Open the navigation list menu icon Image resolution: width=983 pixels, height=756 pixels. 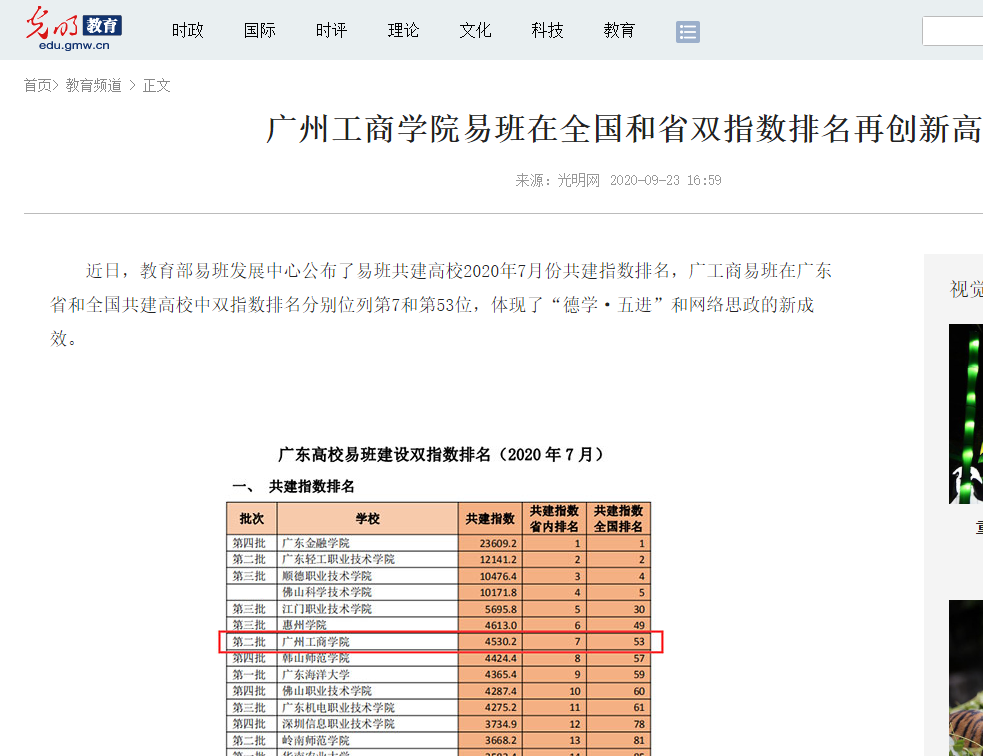[687, 31]
